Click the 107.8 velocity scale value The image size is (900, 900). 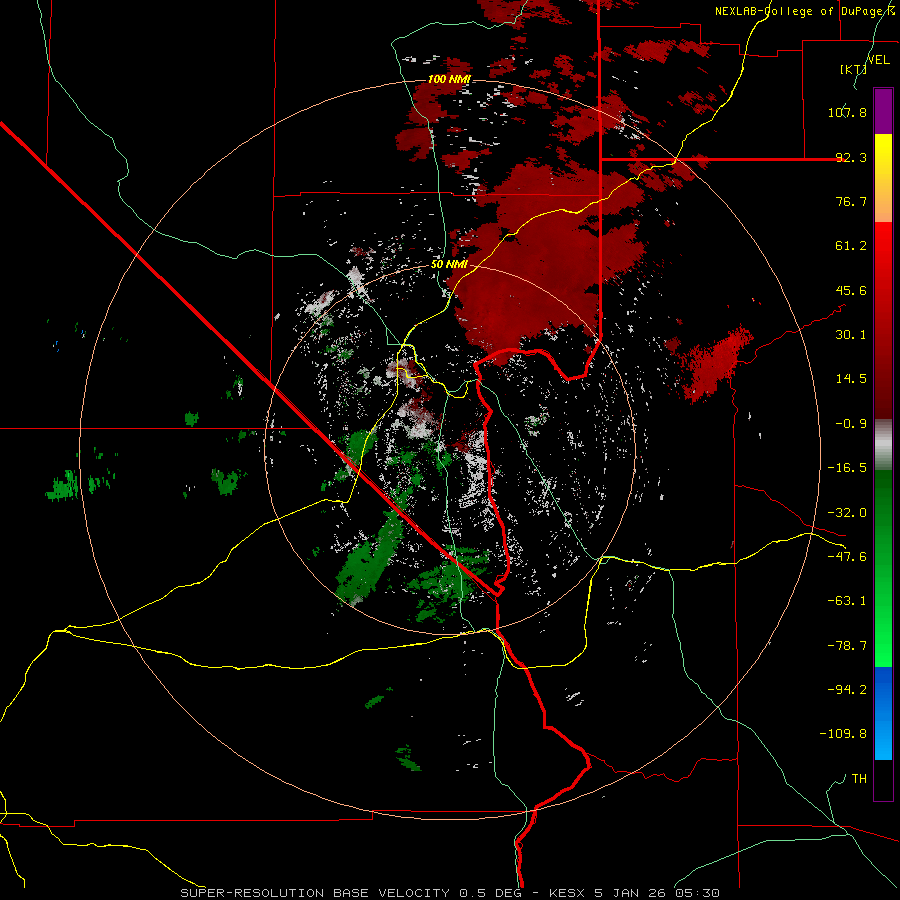click(x=847, y=112)
